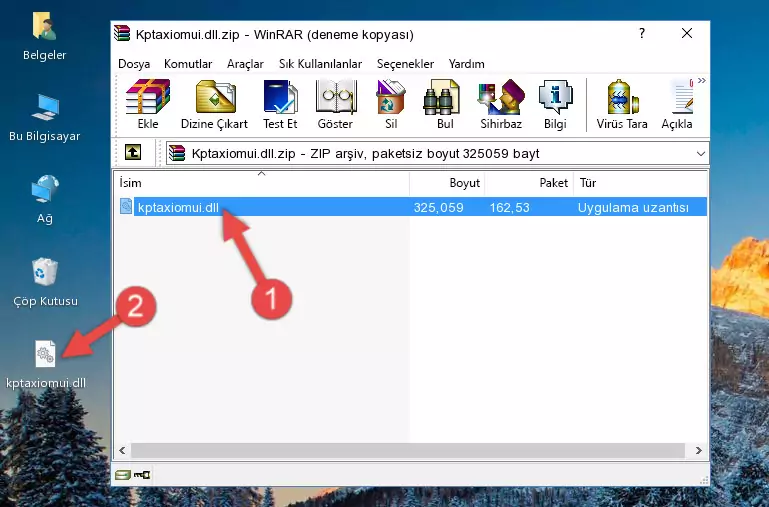Click the Ekle toolbar icon

(148, 104)
